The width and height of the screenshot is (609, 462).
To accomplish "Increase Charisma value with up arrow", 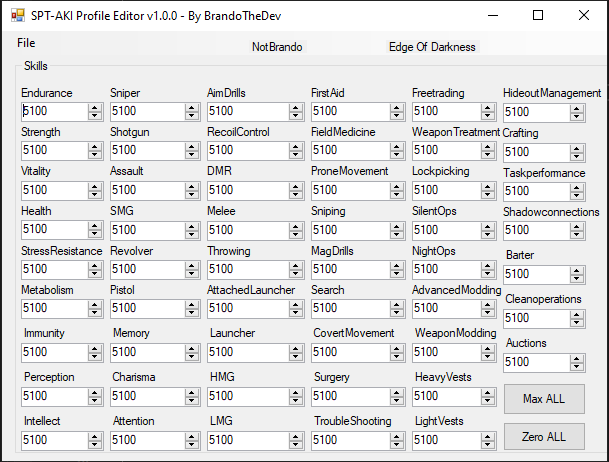I will coord(191,393).
